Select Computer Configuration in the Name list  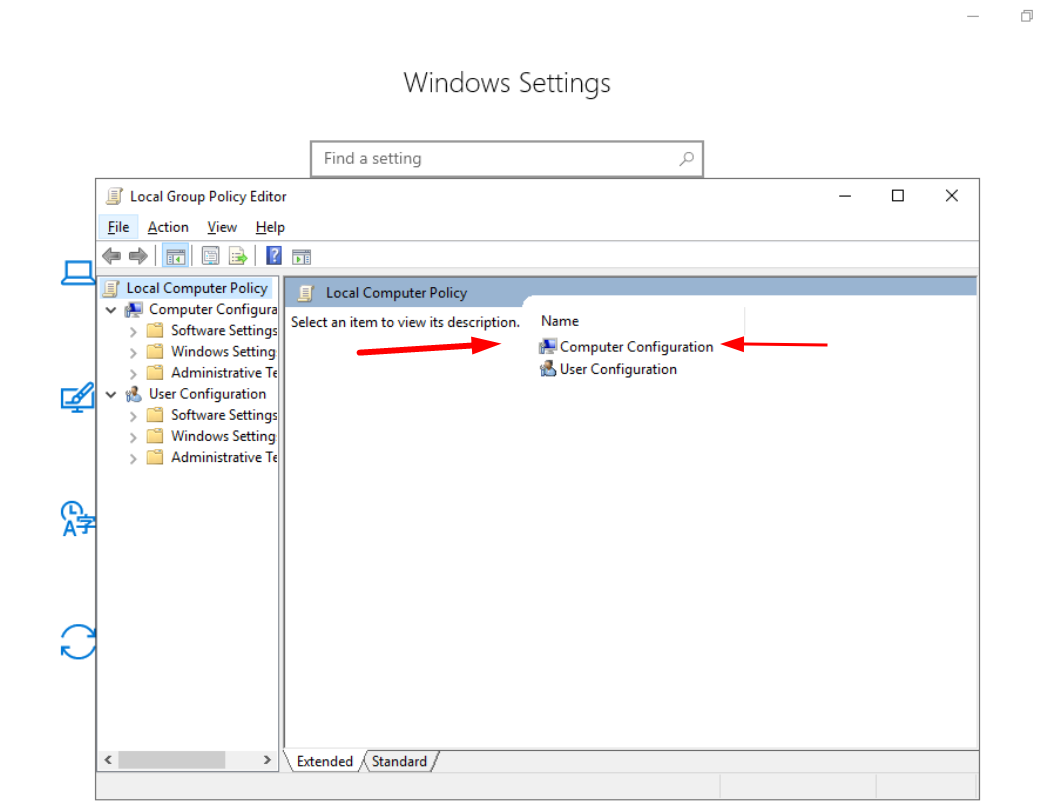[x=636, y=347]
